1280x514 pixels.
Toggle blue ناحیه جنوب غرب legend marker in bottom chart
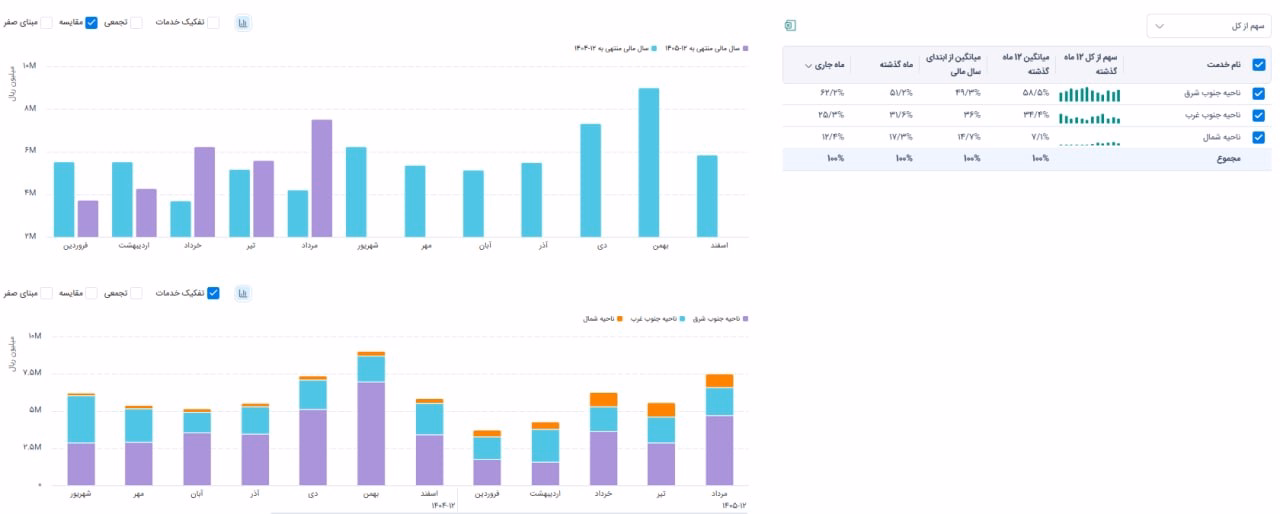tap(683, 319)
